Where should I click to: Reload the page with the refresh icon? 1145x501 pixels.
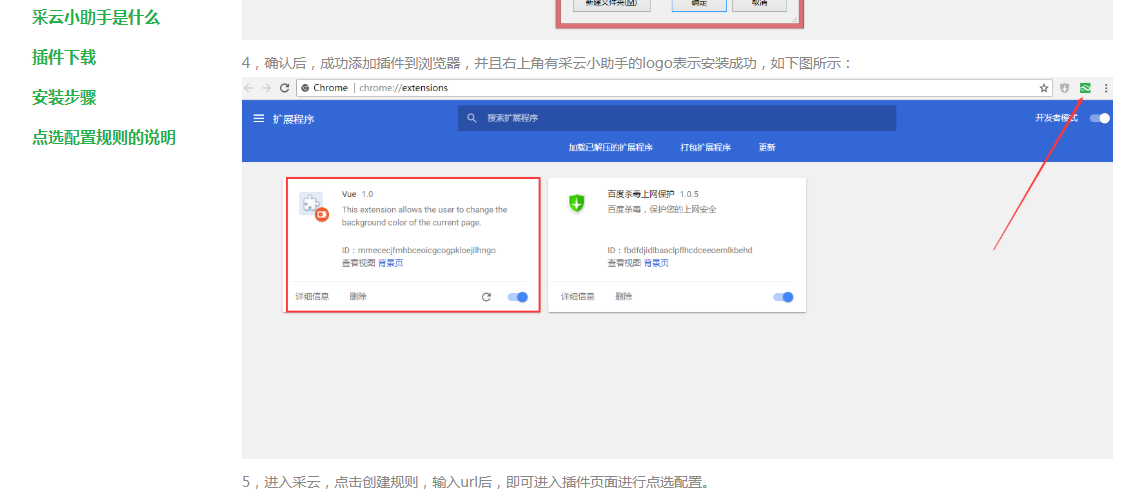coord(285,88)
